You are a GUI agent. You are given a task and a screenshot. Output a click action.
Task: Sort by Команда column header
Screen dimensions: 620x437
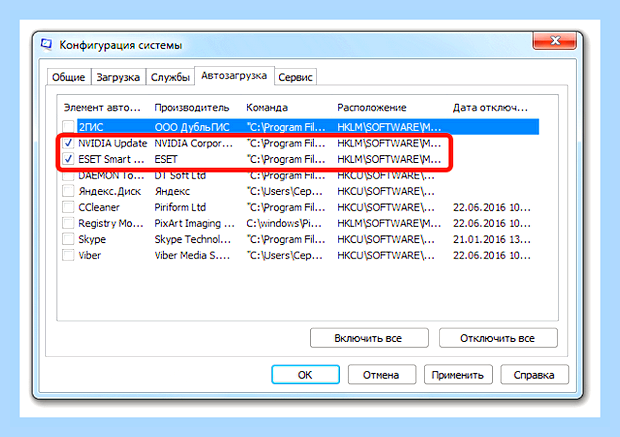pyautogui.click(x=267, y=108)
